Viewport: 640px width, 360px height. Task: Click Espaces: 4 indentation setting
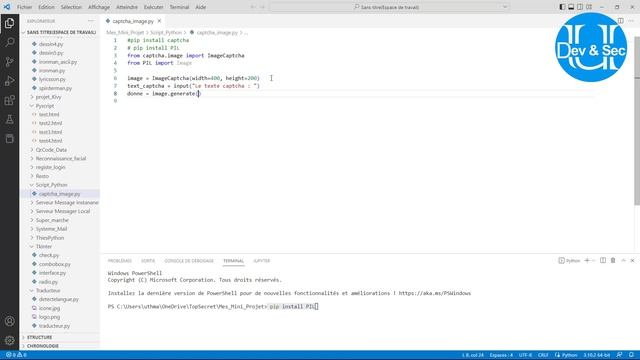501,355
